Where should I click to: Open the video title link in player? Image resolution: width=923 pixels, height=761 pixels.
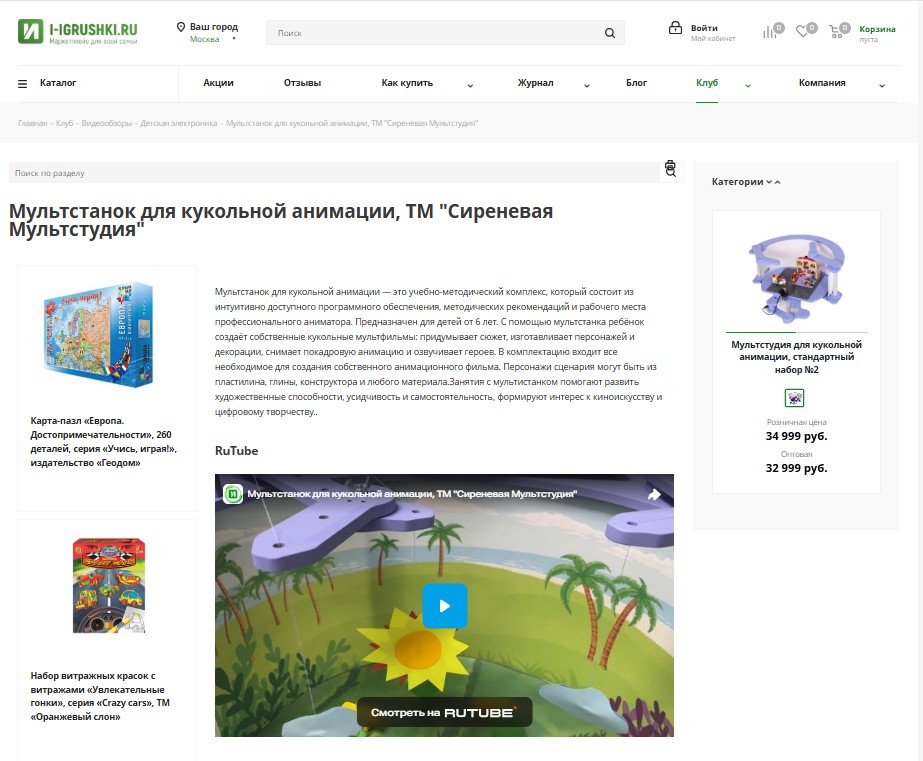tap(412, 494)
